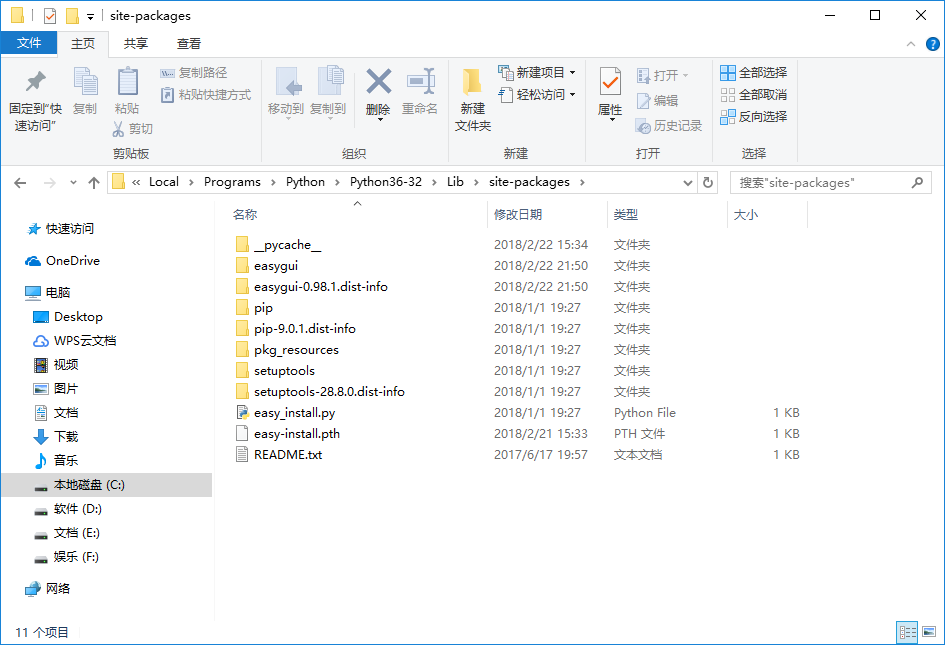This screenshot has width=945, height=645.
Task: Select the easy_install.py file
Action: [x=294, y=413]
